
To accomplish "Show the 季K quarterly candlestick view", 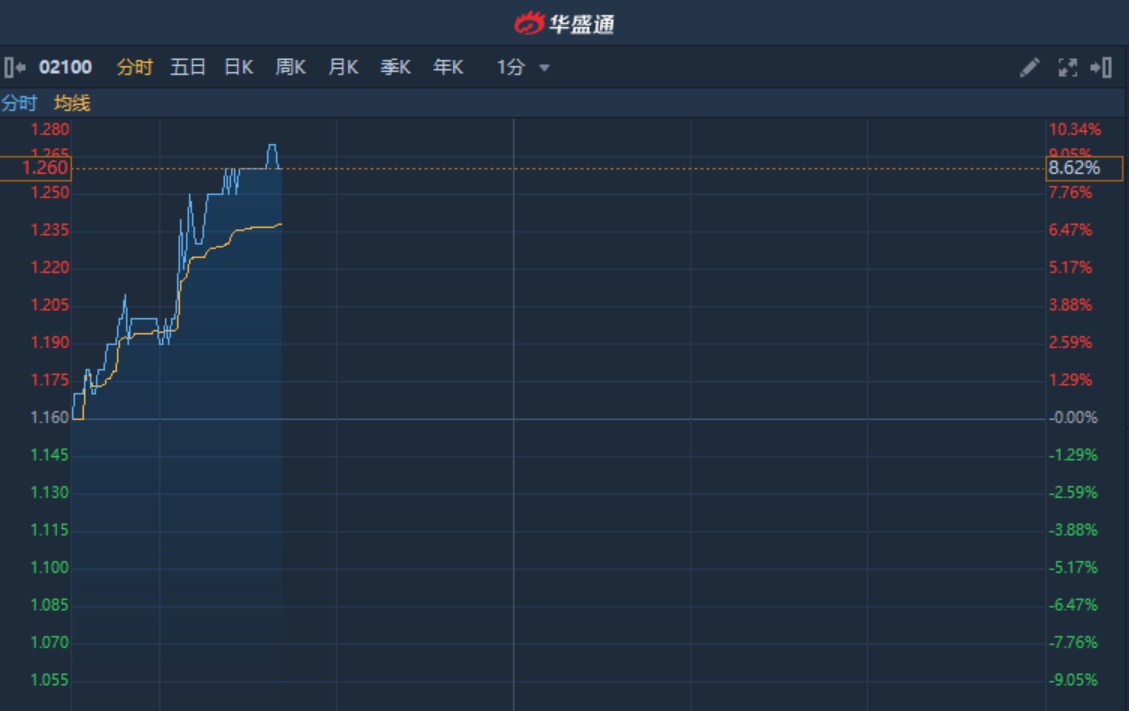I will [x=395, y=68].
